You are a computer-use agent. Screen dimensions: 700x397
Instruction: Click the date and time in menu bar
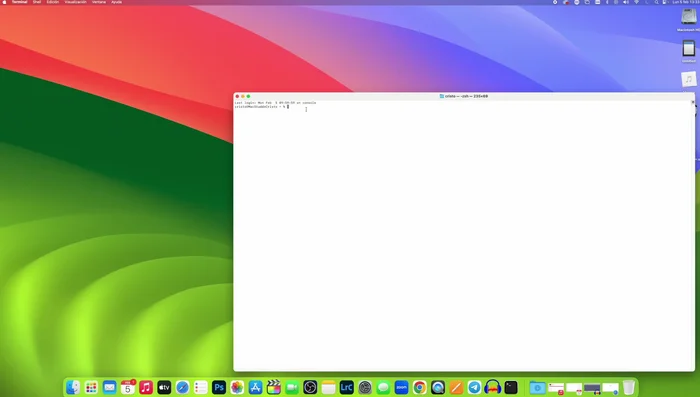point(686,2)
